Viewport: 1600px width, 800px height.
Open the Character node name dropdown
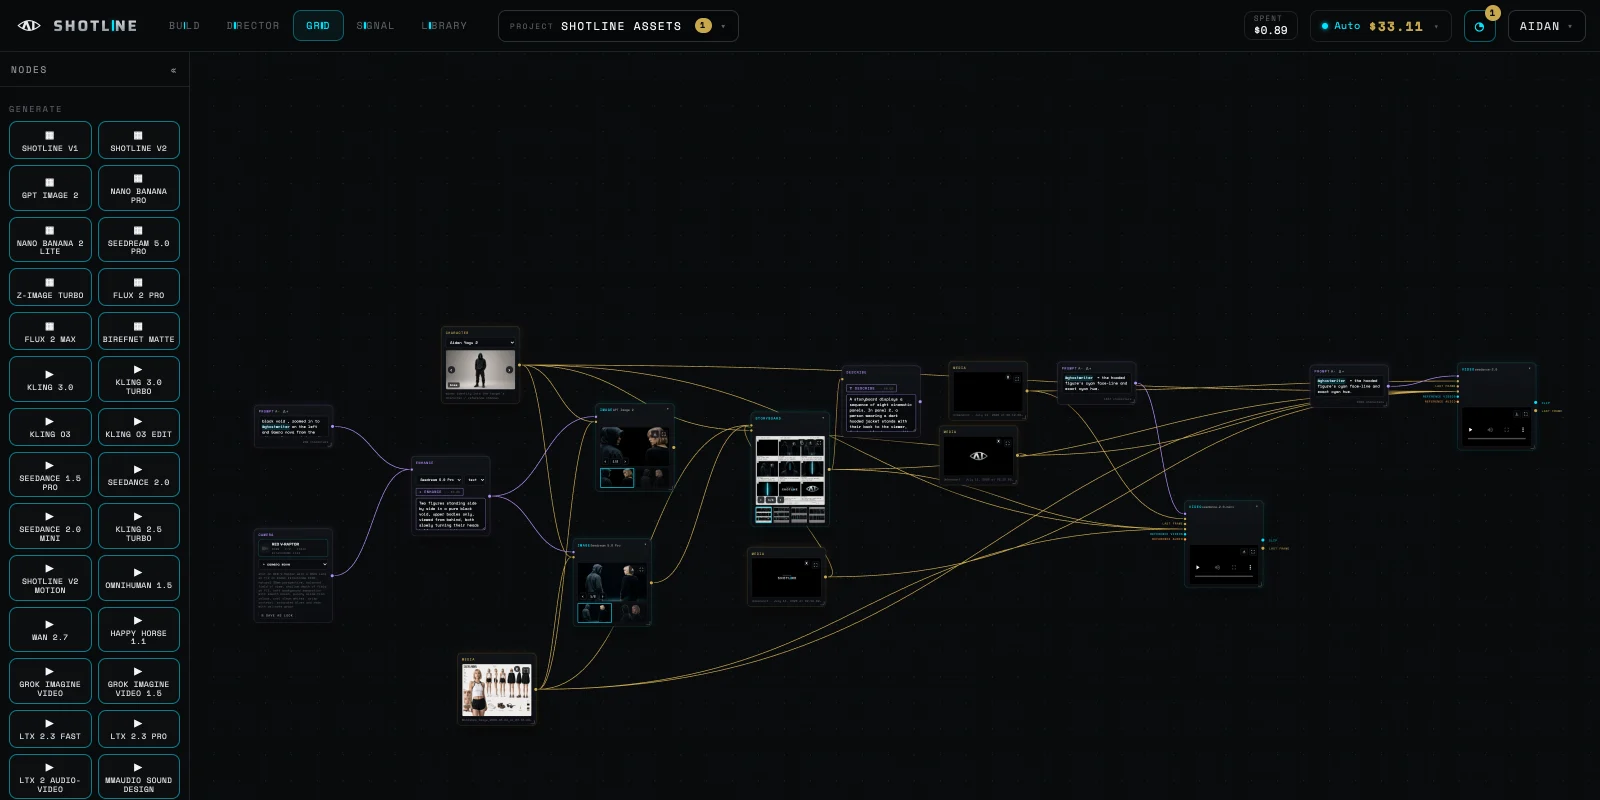pos(480,343)
